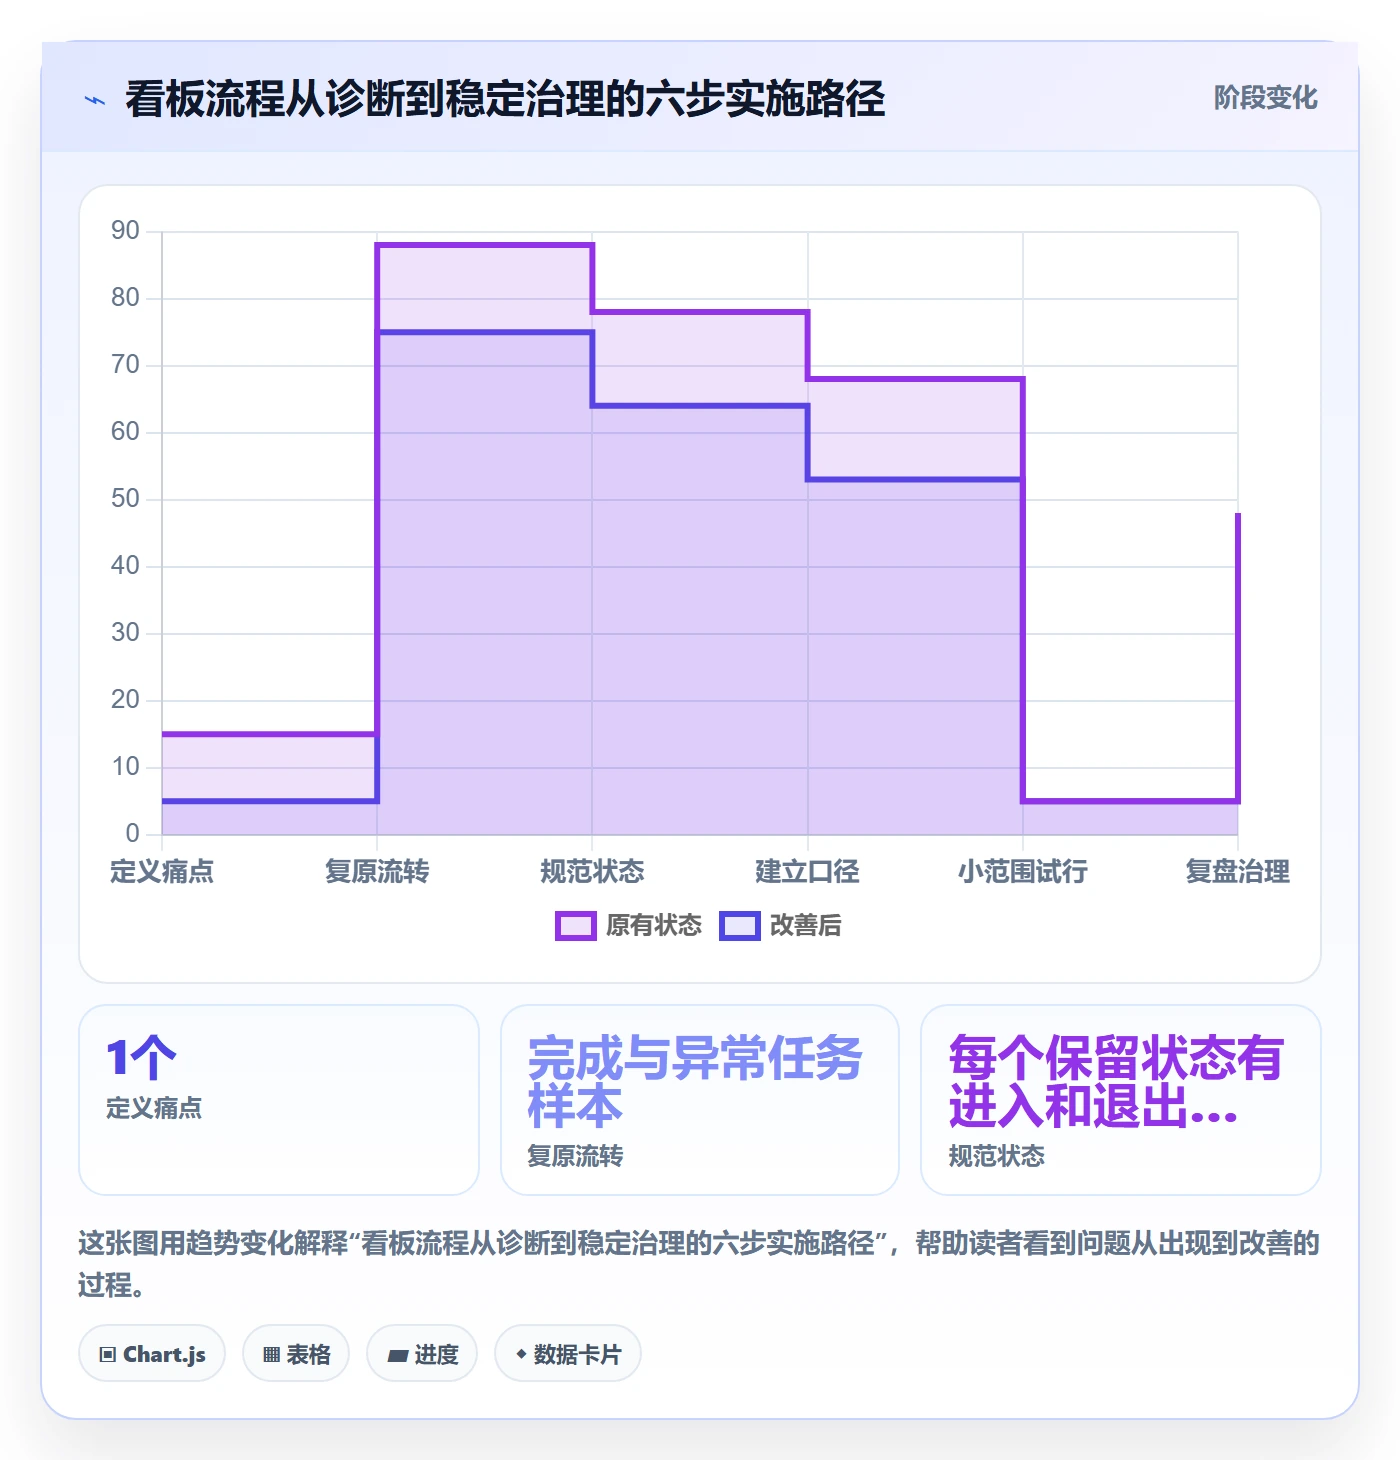This screenshot has width=1400, height=1460.
Task: Open the 每个保留状态有进入和退出 card
Action: (1121, 1100)
